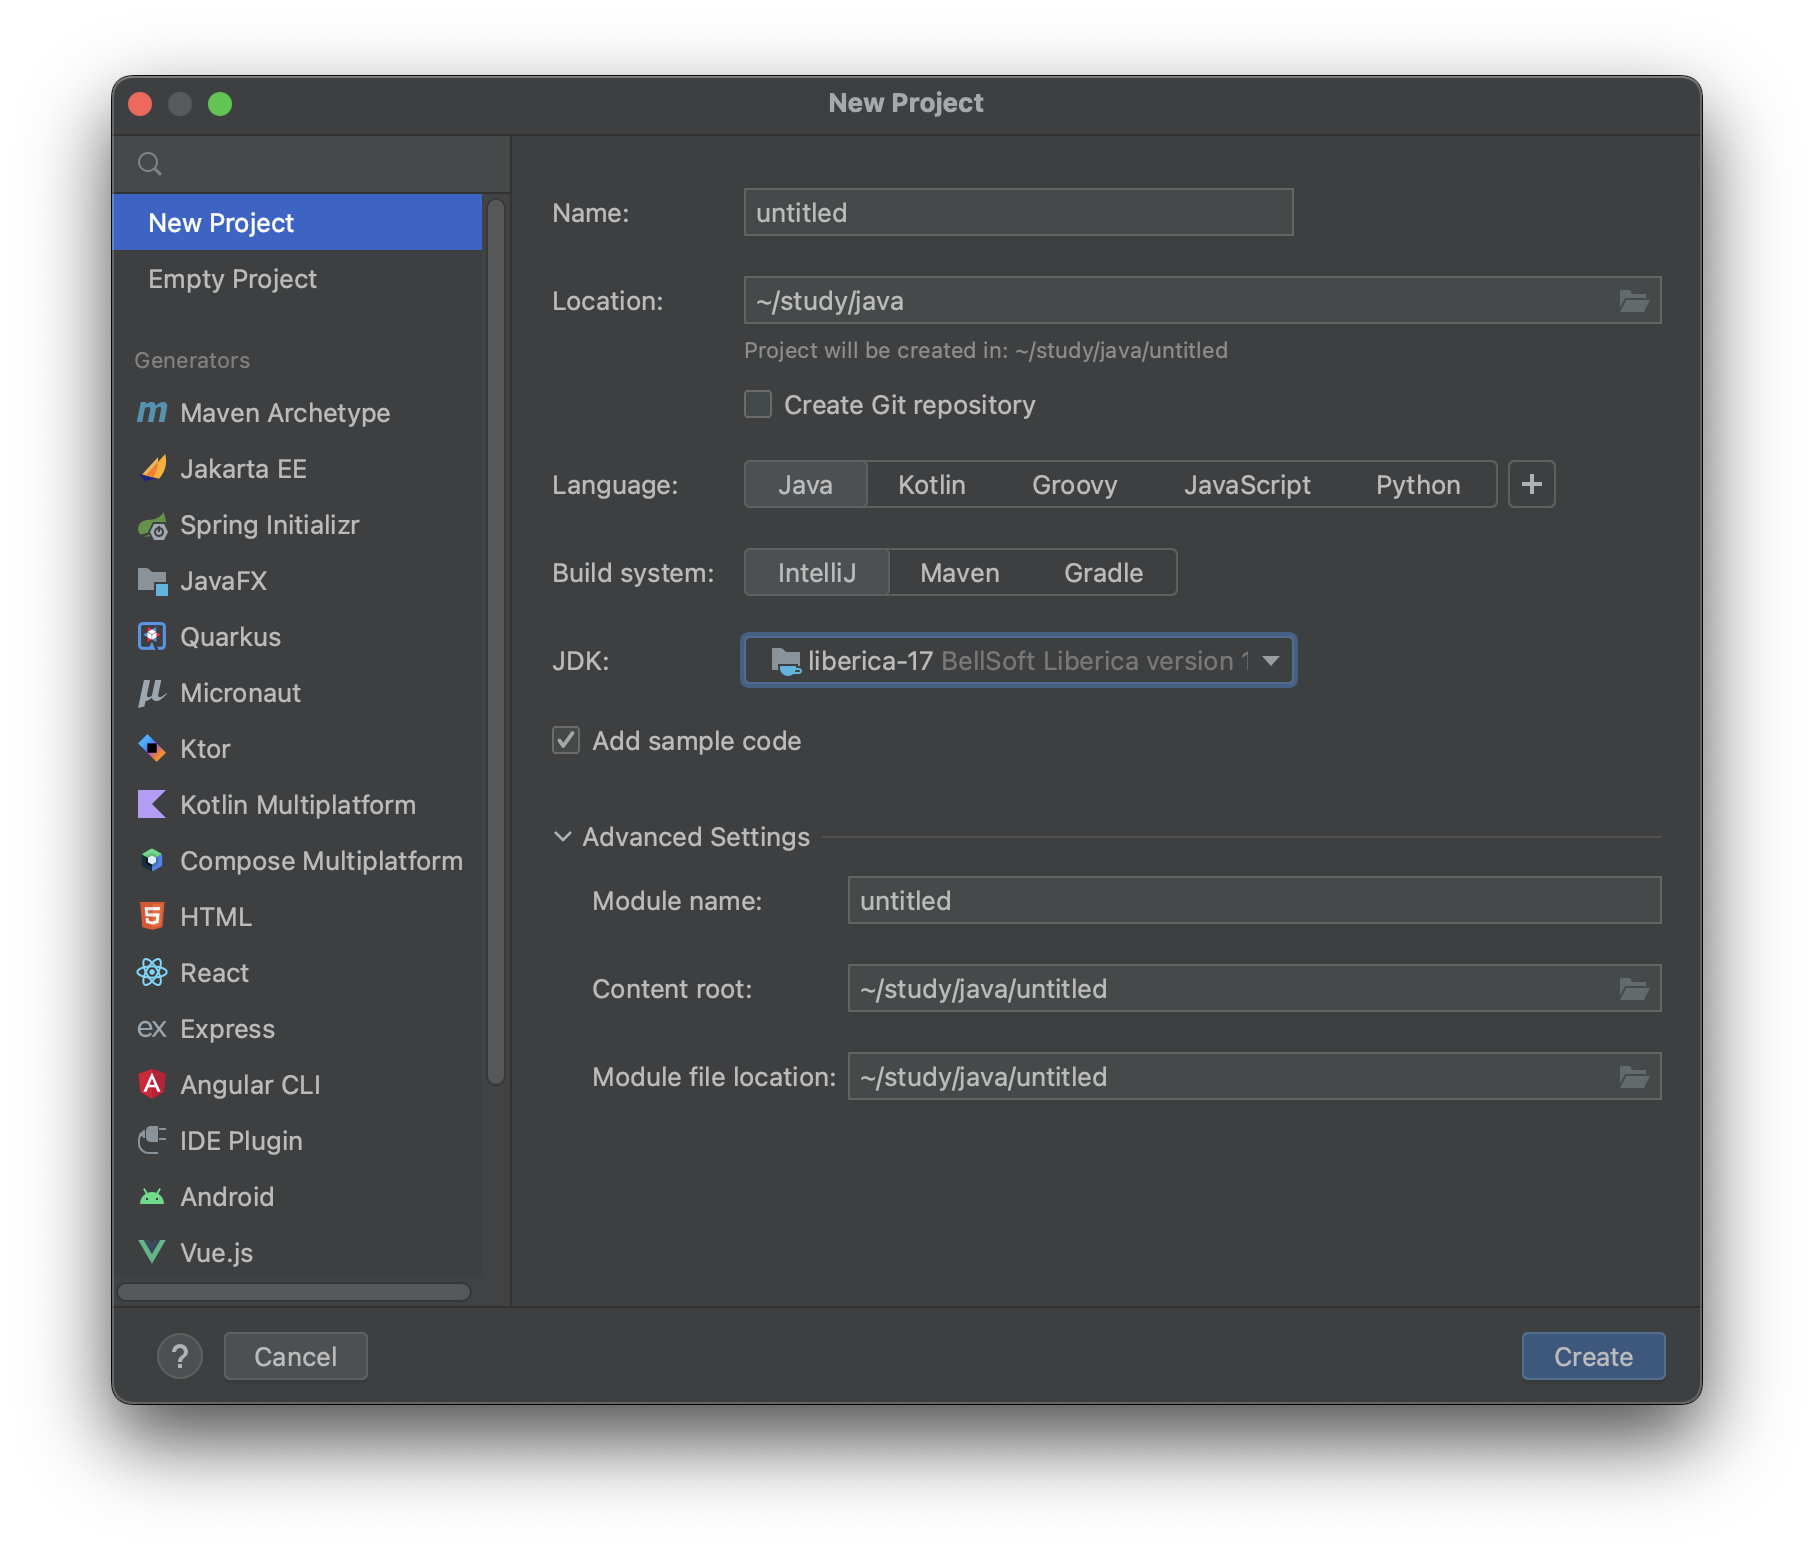Click the project Name input field

1017,212
